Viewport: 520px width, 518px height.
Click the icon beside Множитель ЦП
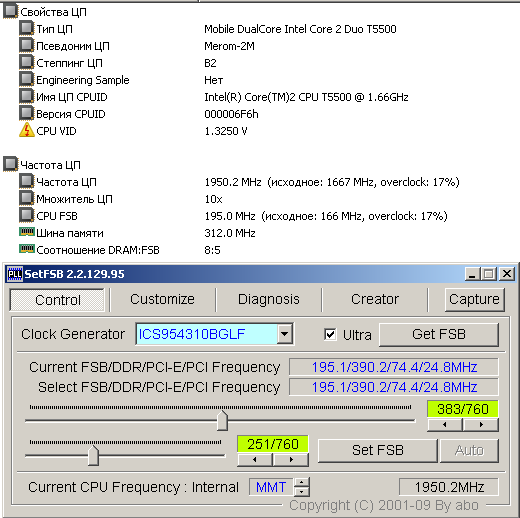click(x=26, y=198)
